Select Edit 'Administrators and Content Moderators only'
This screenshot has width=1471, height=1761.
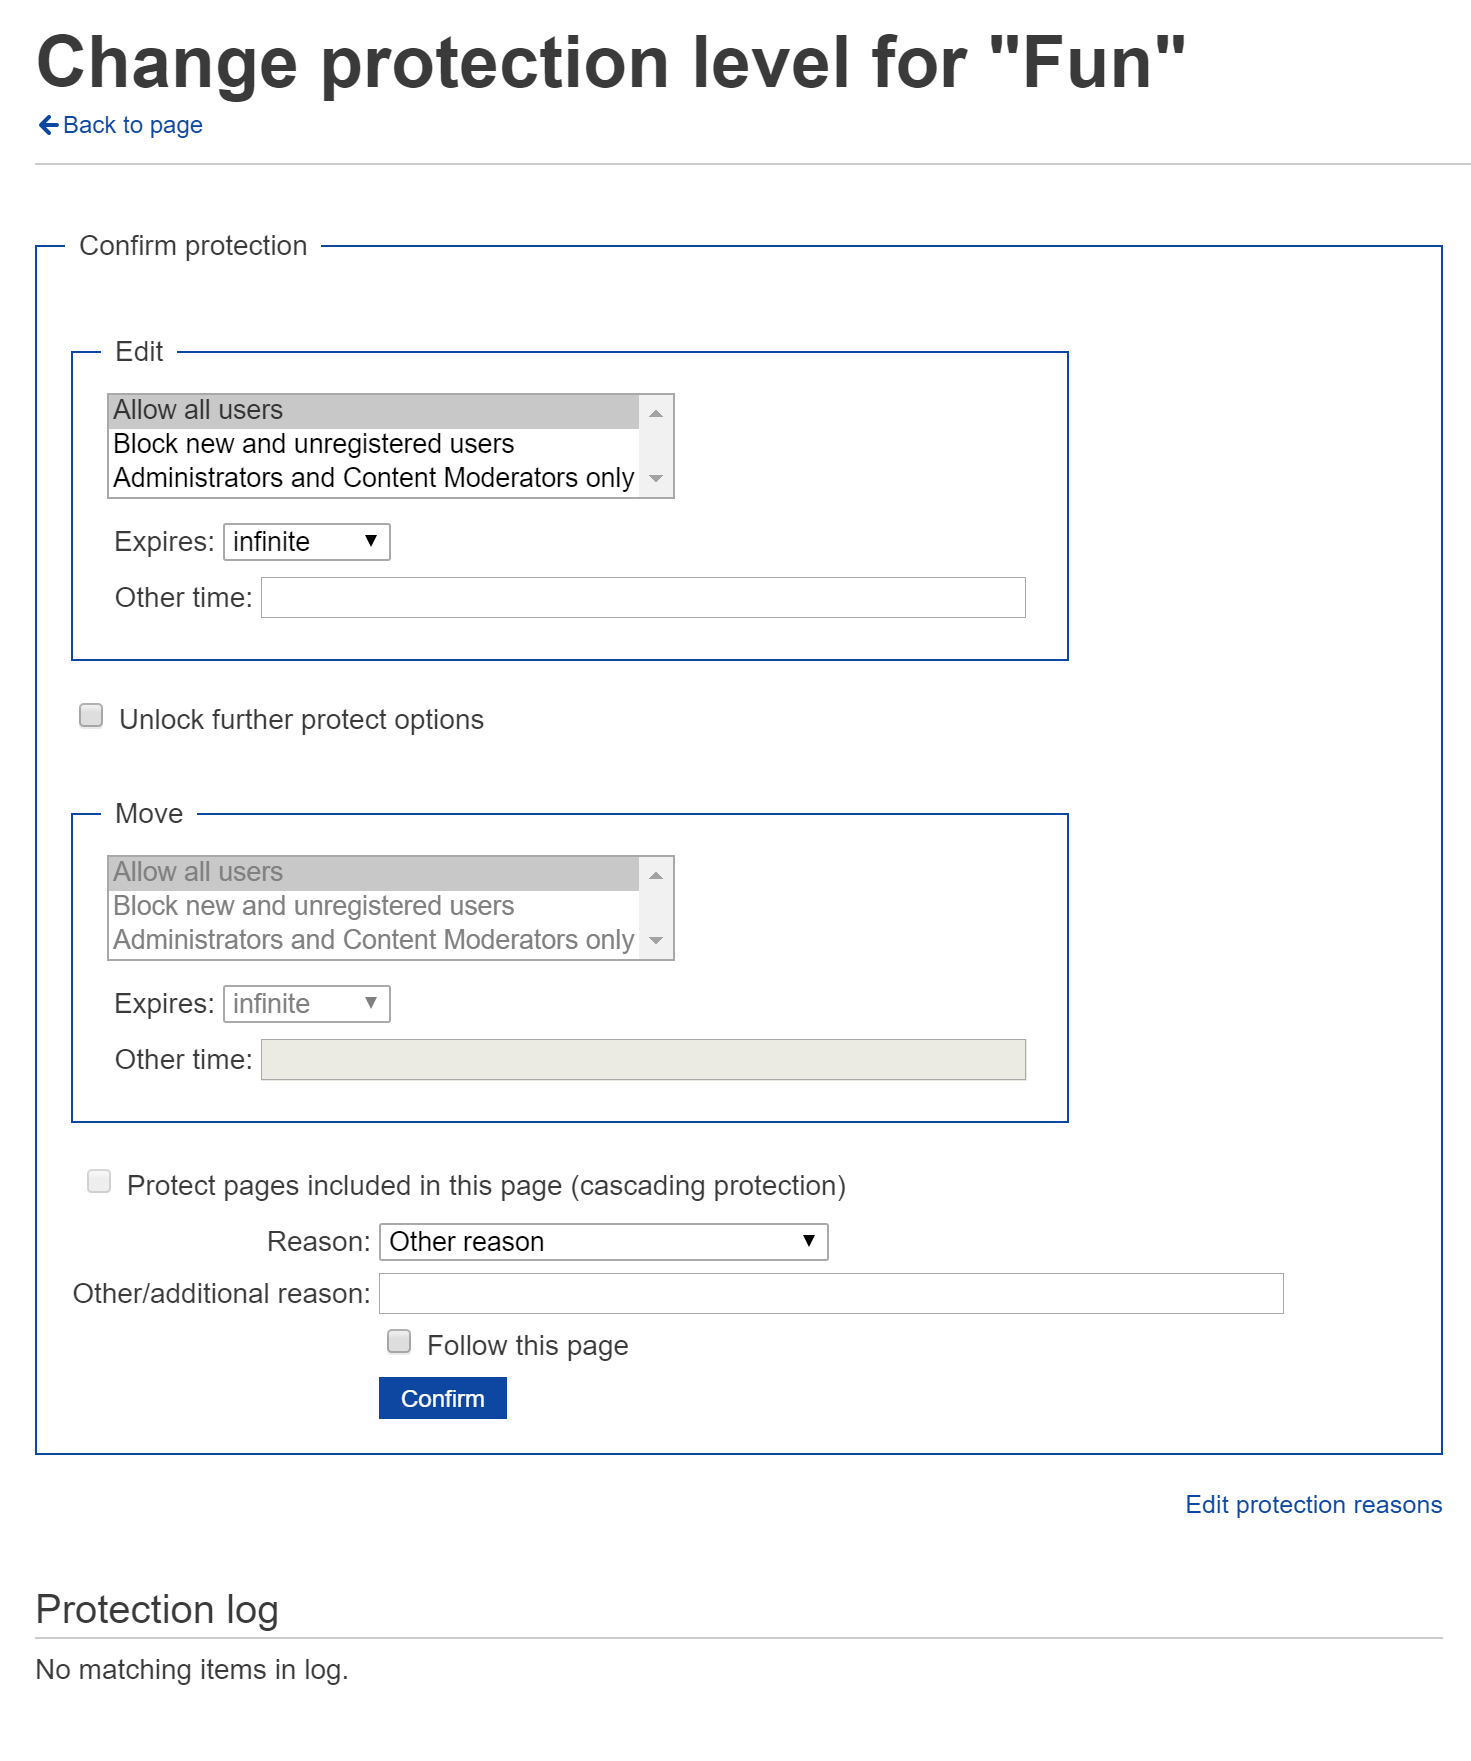coord(373,478)
